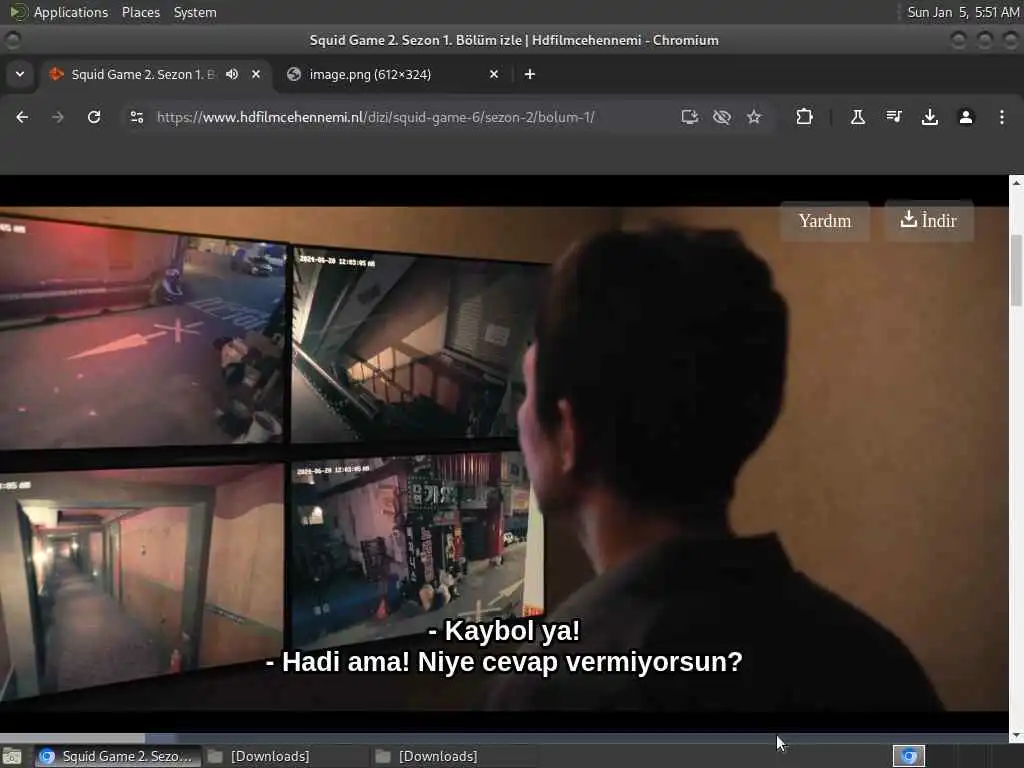This screenshot has height=768, width=1024.
Task: Switch to the image.png (612×324) tab
Action: [x=394, y=74]
